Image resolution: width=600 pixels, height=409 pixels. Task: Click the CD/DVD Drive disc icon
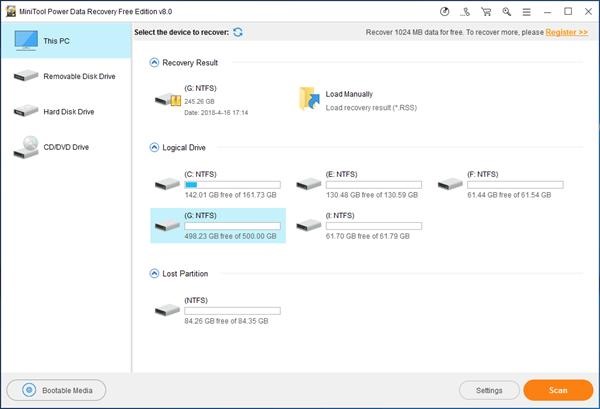click(26, 147)
